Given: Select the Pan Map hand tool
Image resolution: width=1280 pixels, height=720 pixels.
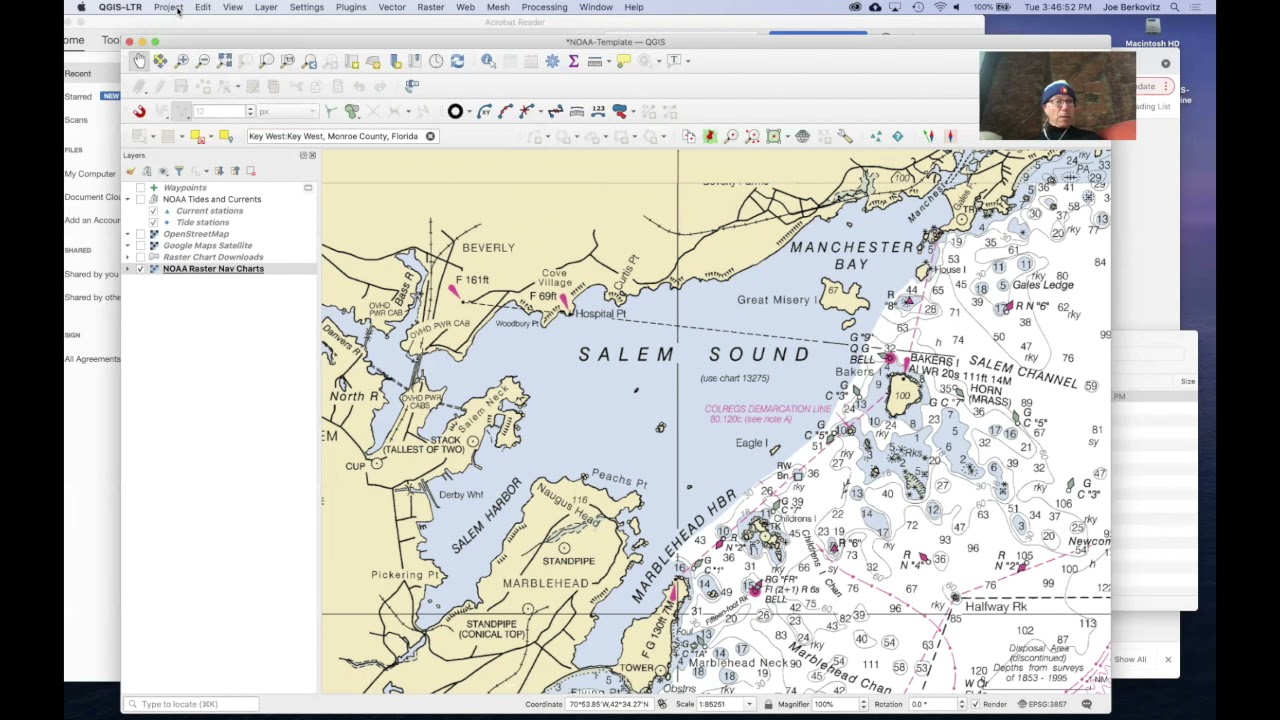Looking at the screenshot, I should point(139,61).
